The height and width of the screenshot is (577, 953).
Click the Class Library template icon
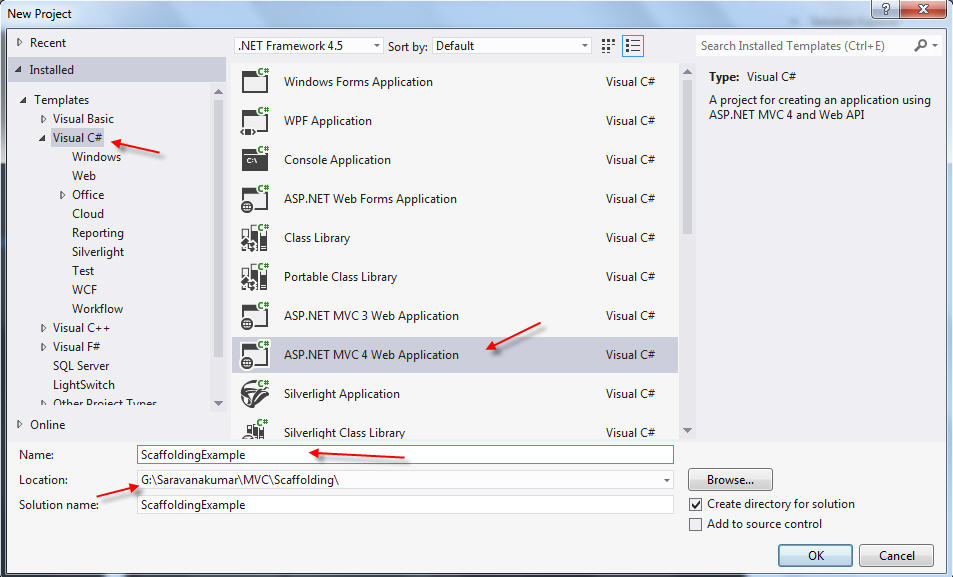coord(255,237)
